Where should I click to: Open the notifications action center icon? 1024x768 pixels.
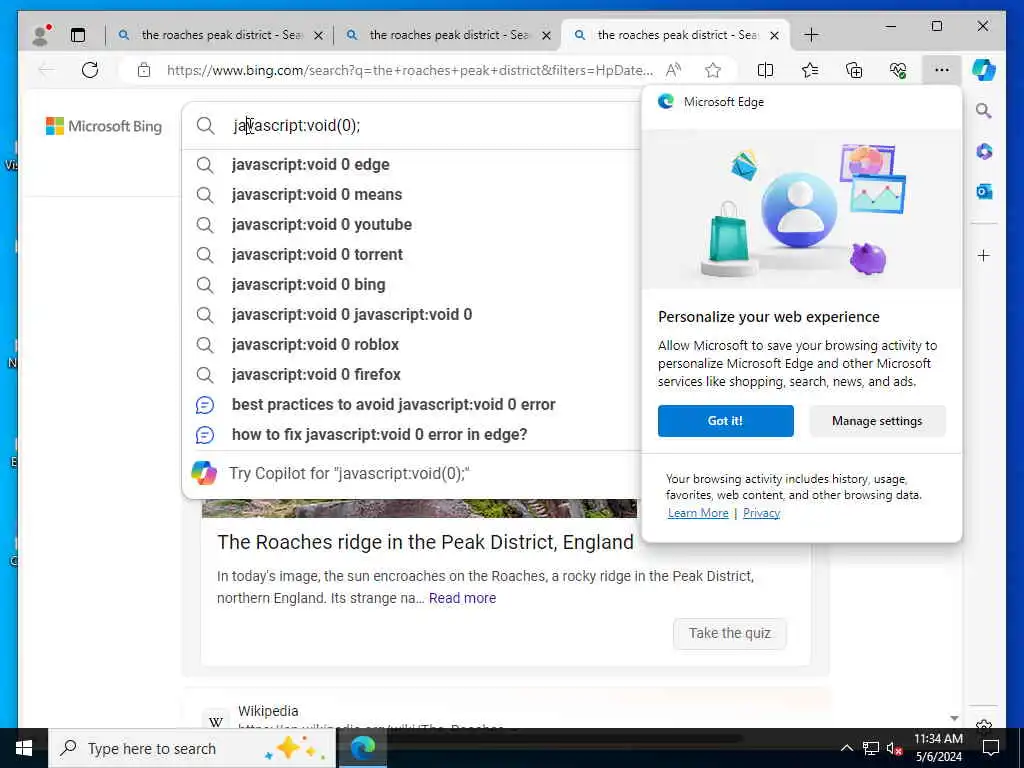(991, 748)
